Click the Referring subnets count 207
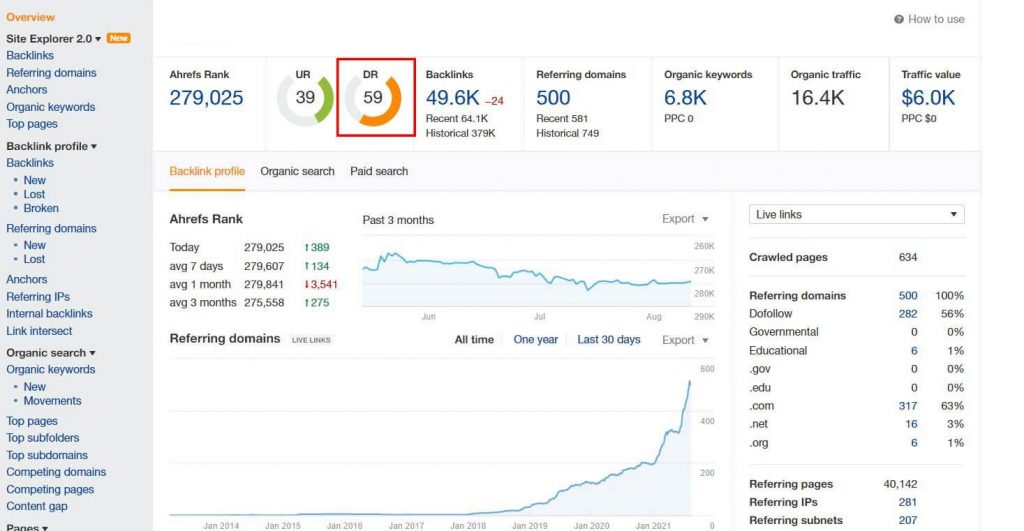Screen dimensions: 1024x531 [x=908, y=521]
